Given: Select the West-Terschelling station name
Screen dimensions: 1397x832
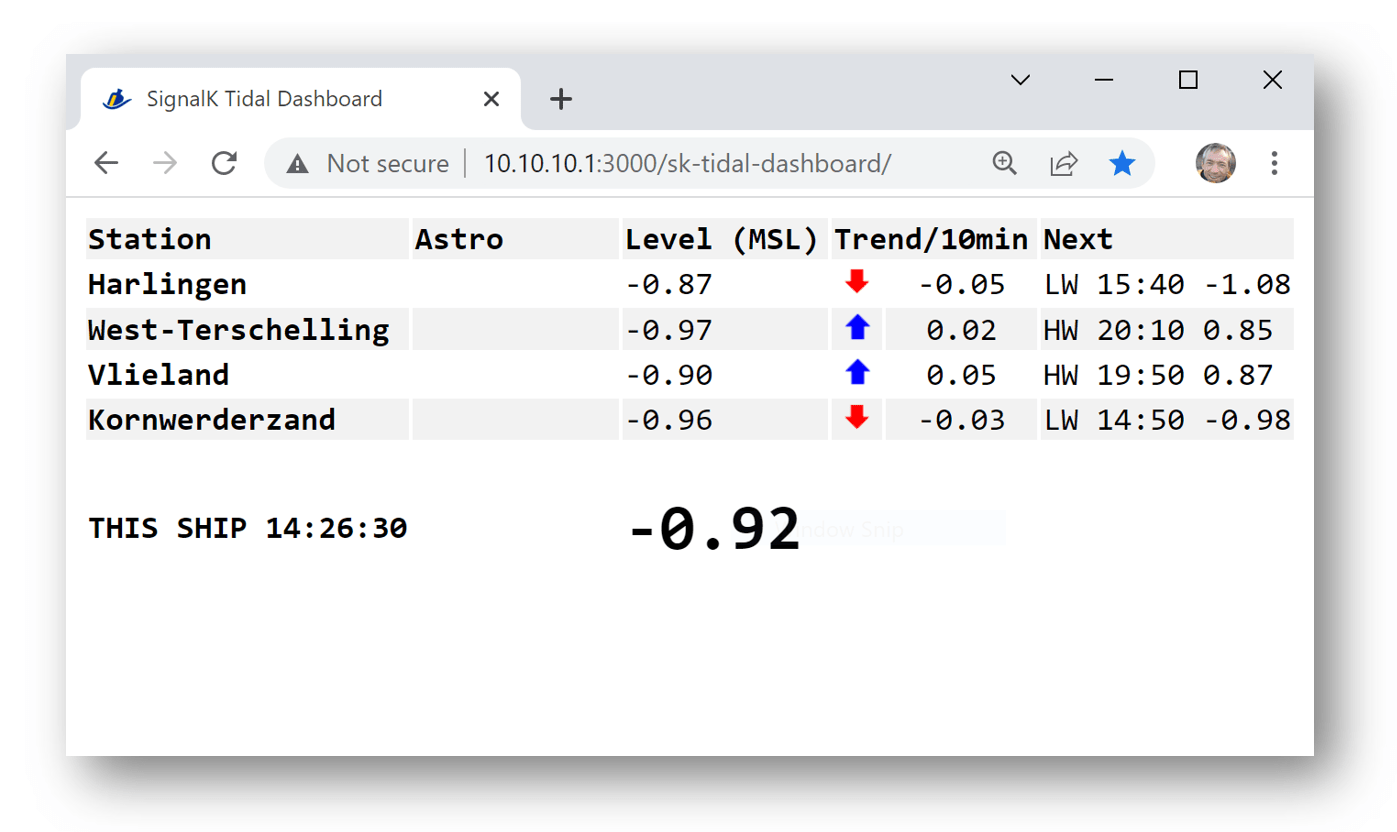Looking at the screenshot, I should point(238,329).
